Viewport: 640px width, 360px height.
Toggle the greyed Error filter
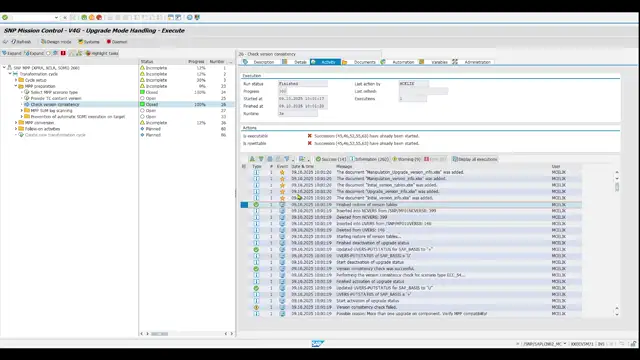tap(435, 159)
